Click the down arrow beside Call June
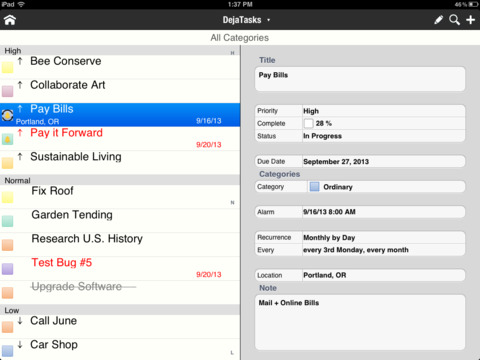The image size is (480, 360). pos(20,321)
